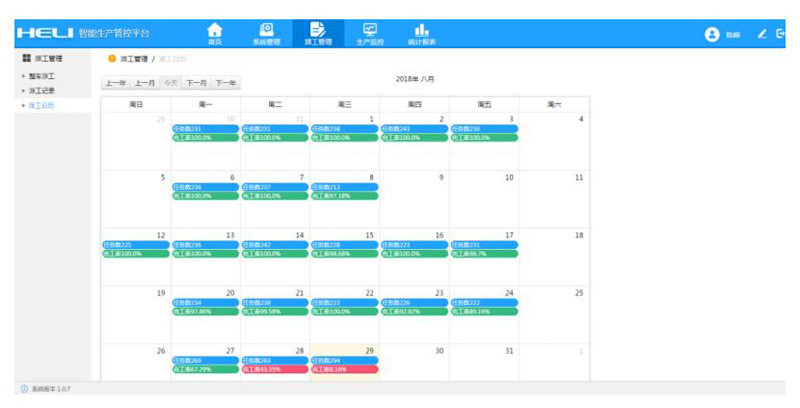Click the 派工管理 dispatch management icon
This screenshot has height=408, width=800.
tap(318, 33)
